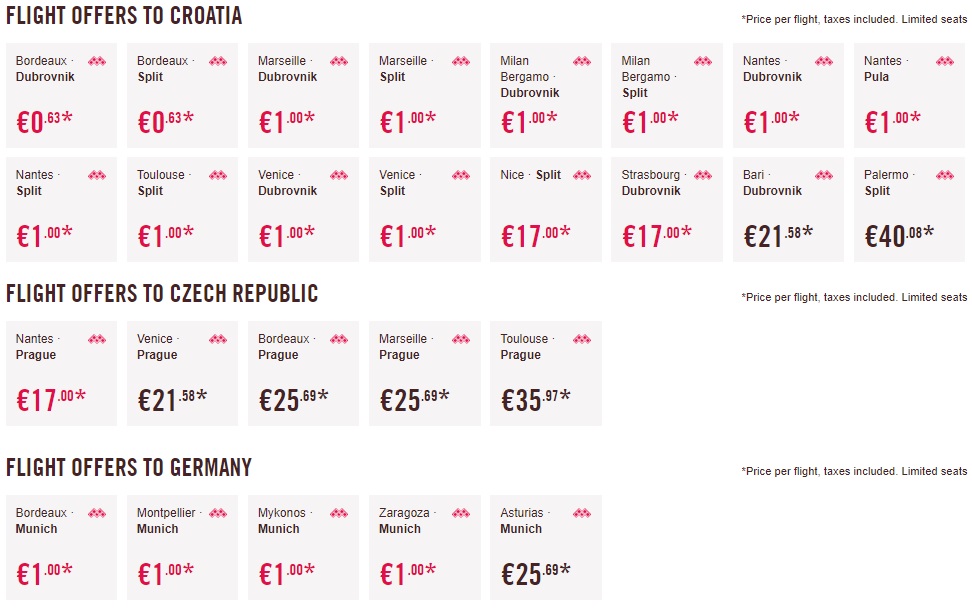Open Zaragoza to Munich flight offer

[424, 547]
